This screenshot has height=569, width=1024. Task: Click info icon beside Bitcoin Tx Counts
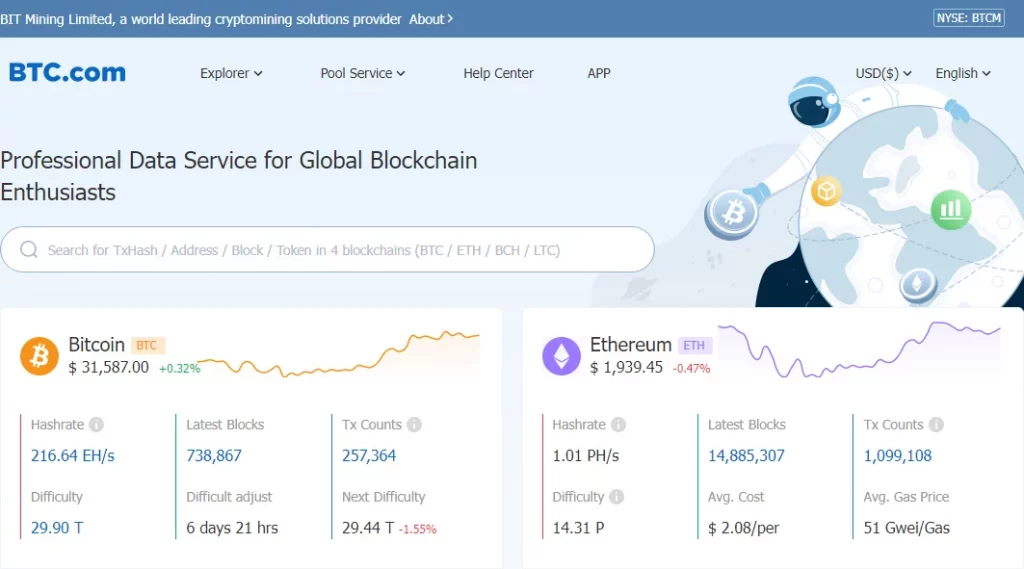point(414,425)
